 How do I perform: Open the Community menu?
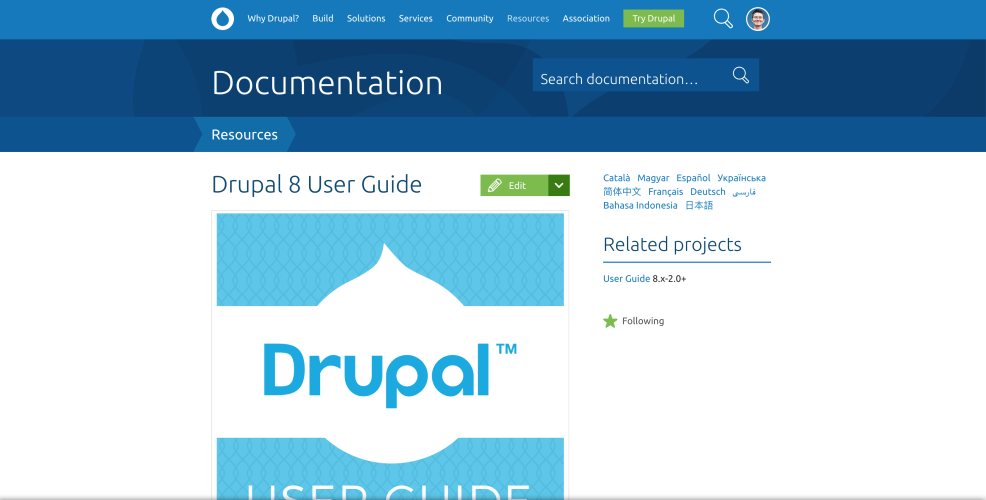click(470, 19)
